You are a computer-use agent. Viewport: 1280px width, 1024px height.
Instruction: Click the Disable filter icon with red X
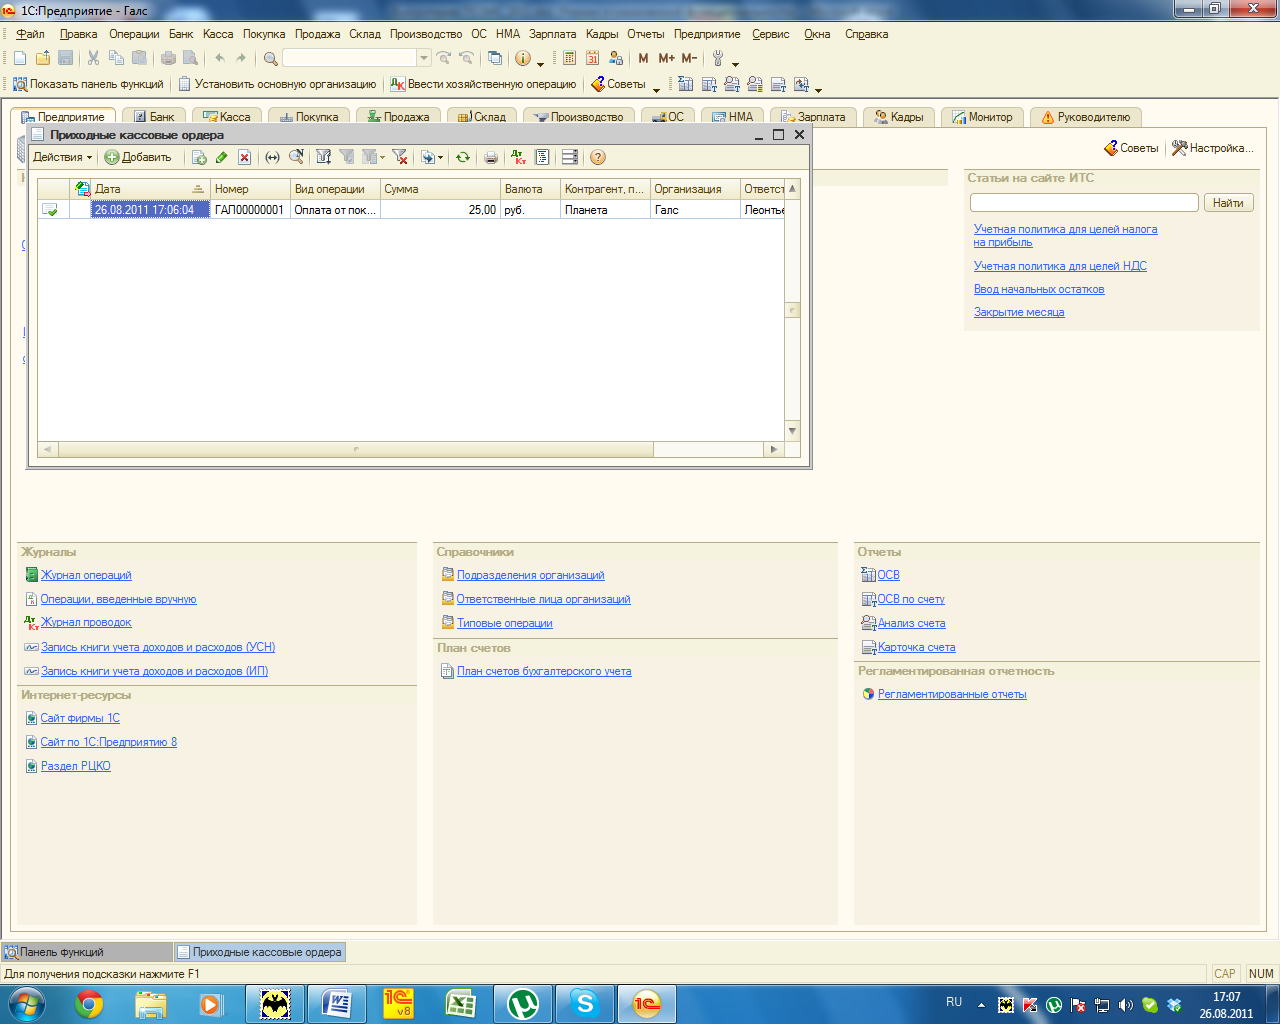tap(399, 157)
